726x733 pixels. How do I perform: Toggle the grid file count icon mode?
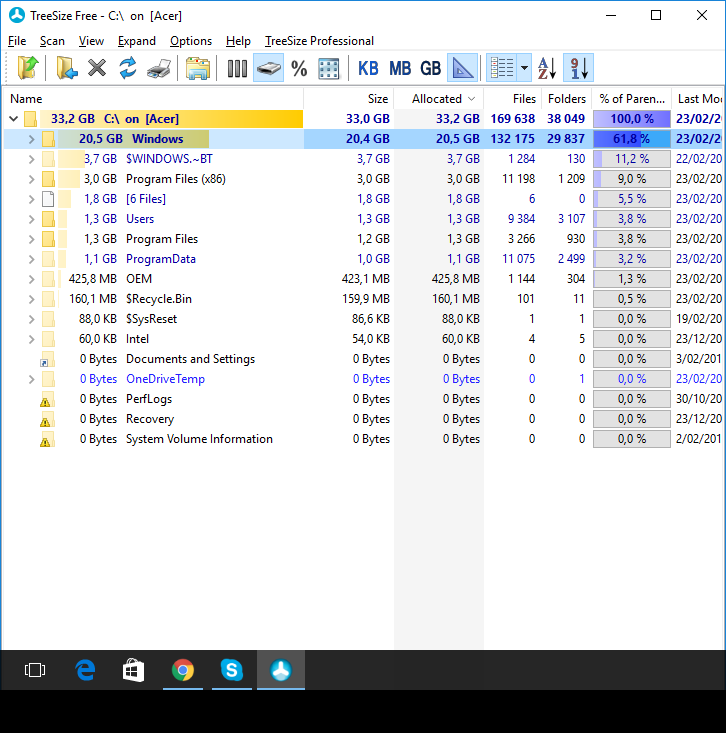coord(329,68)
